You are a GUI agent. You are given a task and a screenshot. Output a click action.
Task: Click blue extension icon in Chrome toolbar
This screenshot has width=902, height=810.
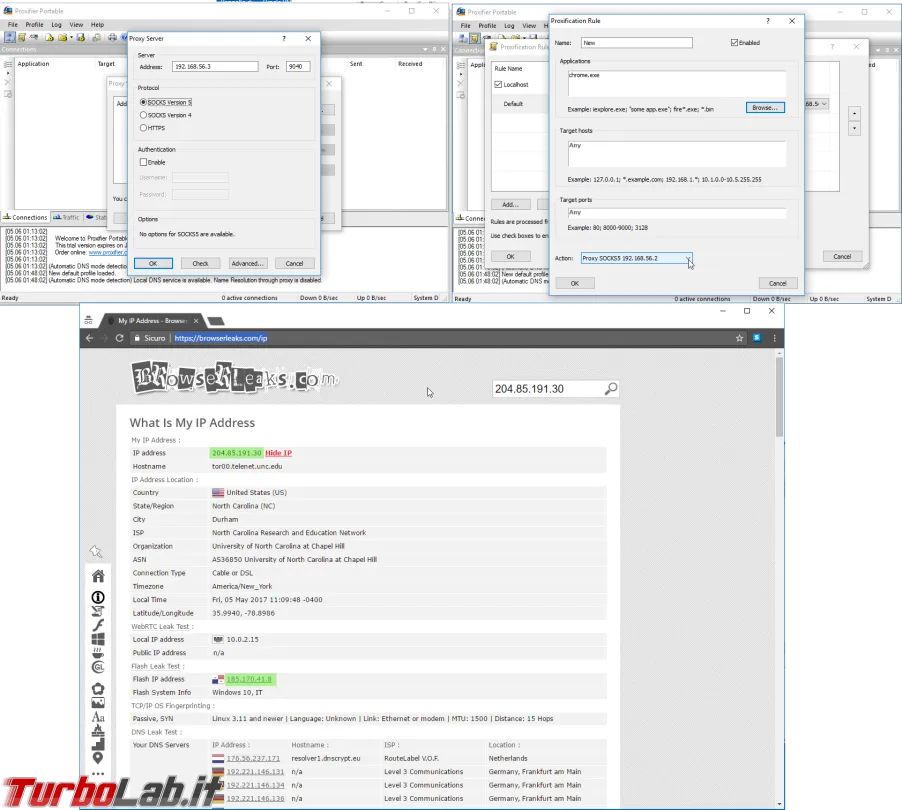point(757,338)
